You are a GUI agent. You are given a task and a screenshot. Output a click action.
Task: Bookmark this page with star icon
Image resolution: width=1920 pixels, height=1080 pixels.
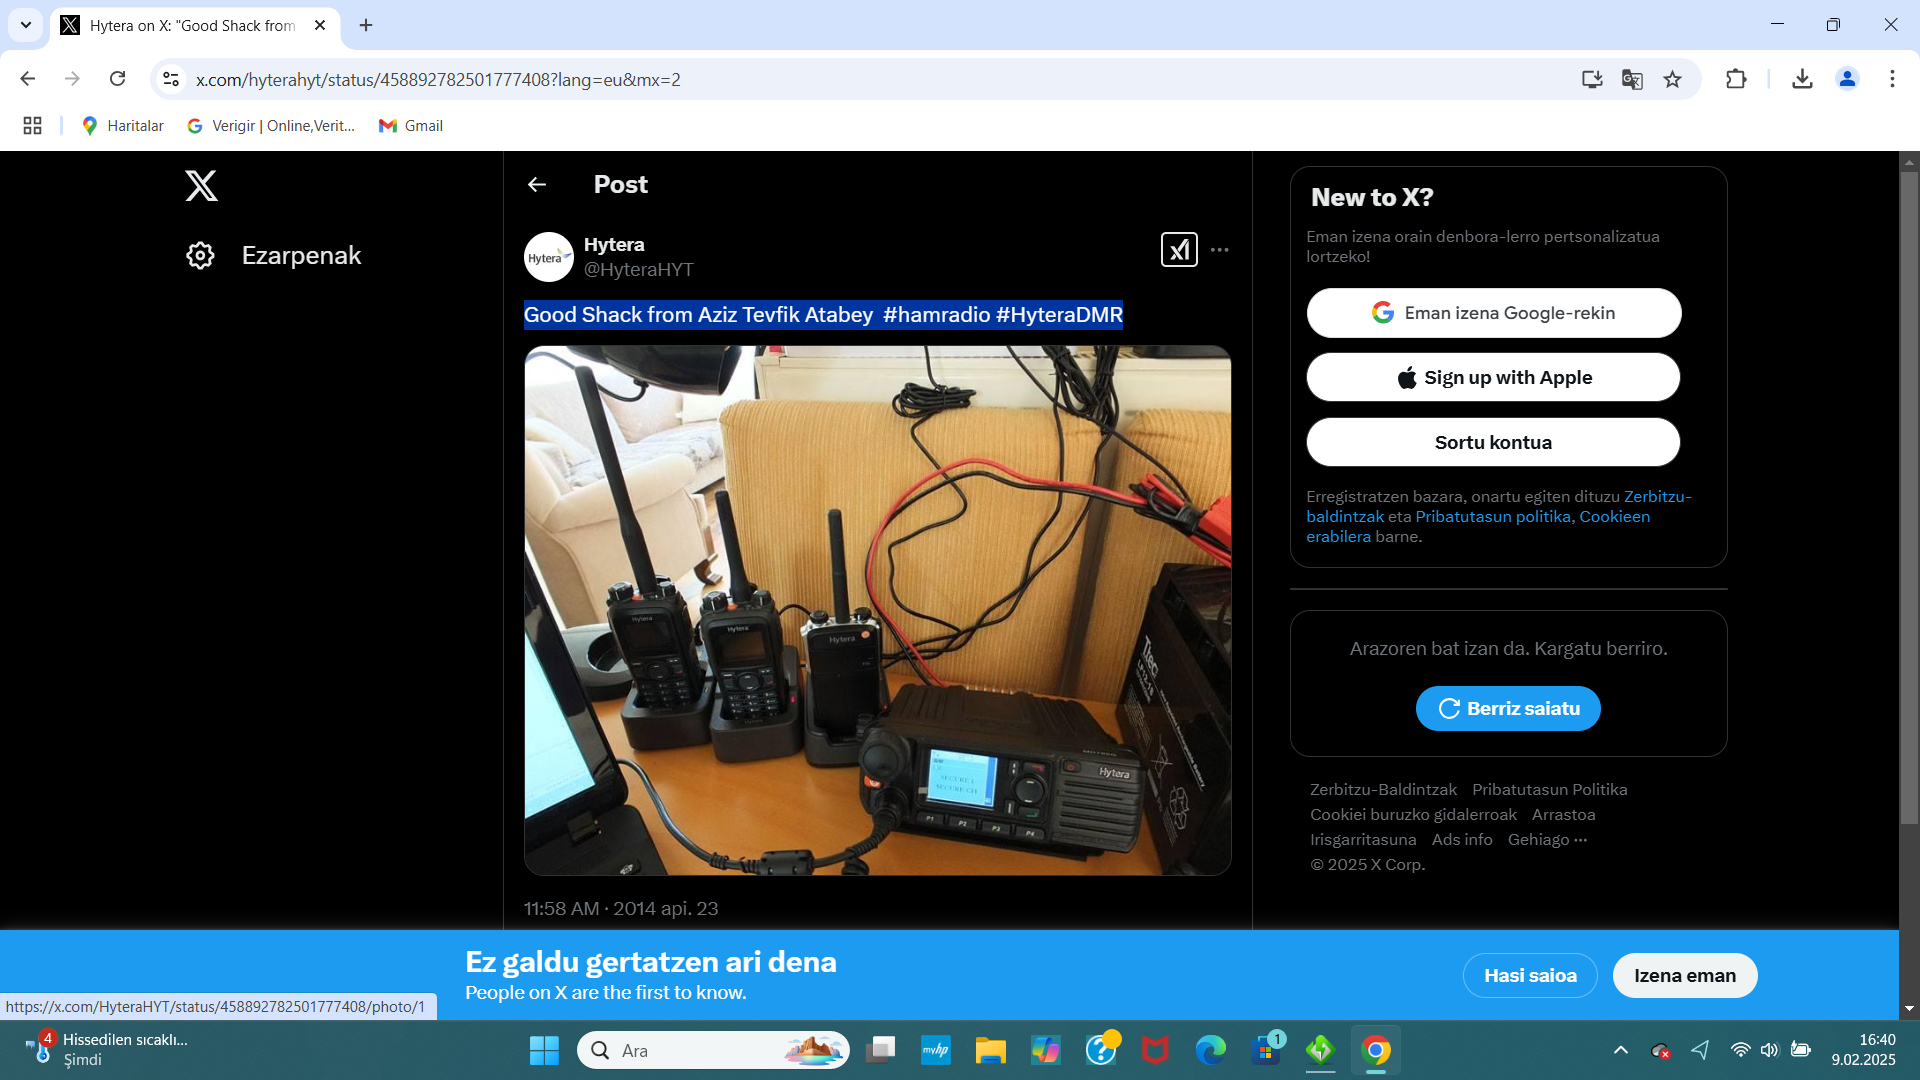pyautogui.click(x=1672, y=79)
